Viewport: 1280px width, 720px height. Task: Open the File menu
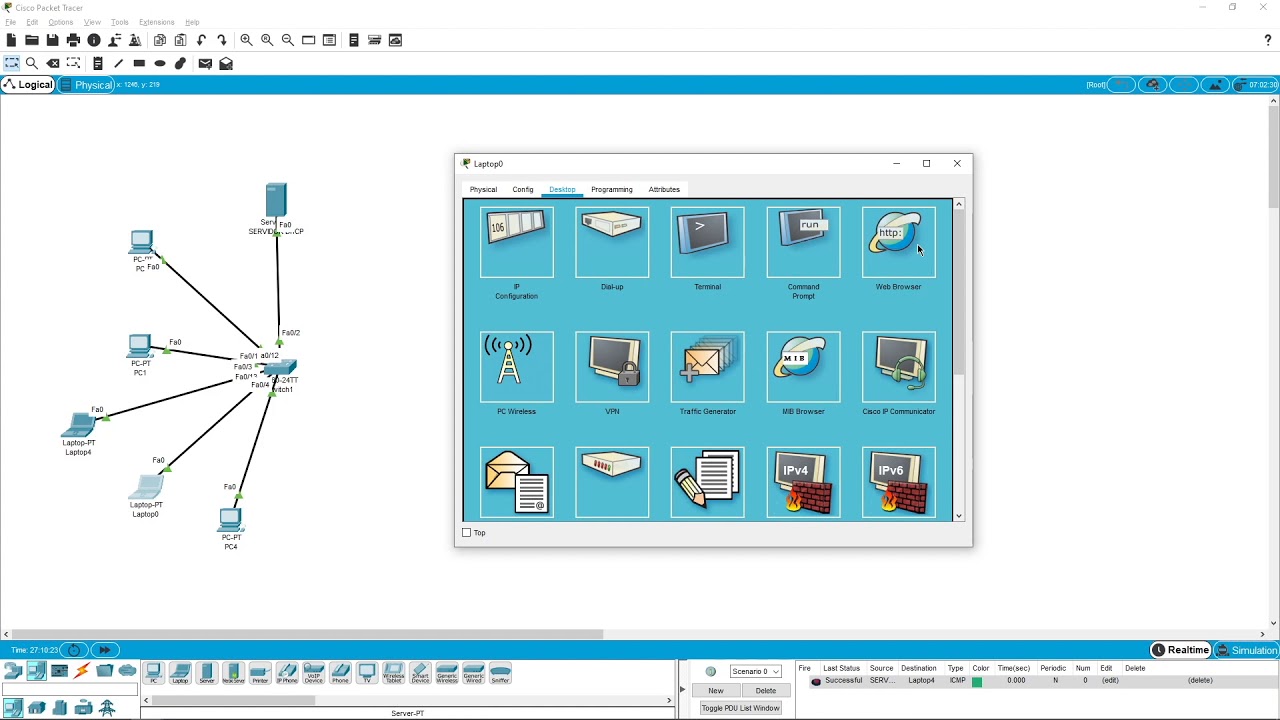click(x=10, y=22)
